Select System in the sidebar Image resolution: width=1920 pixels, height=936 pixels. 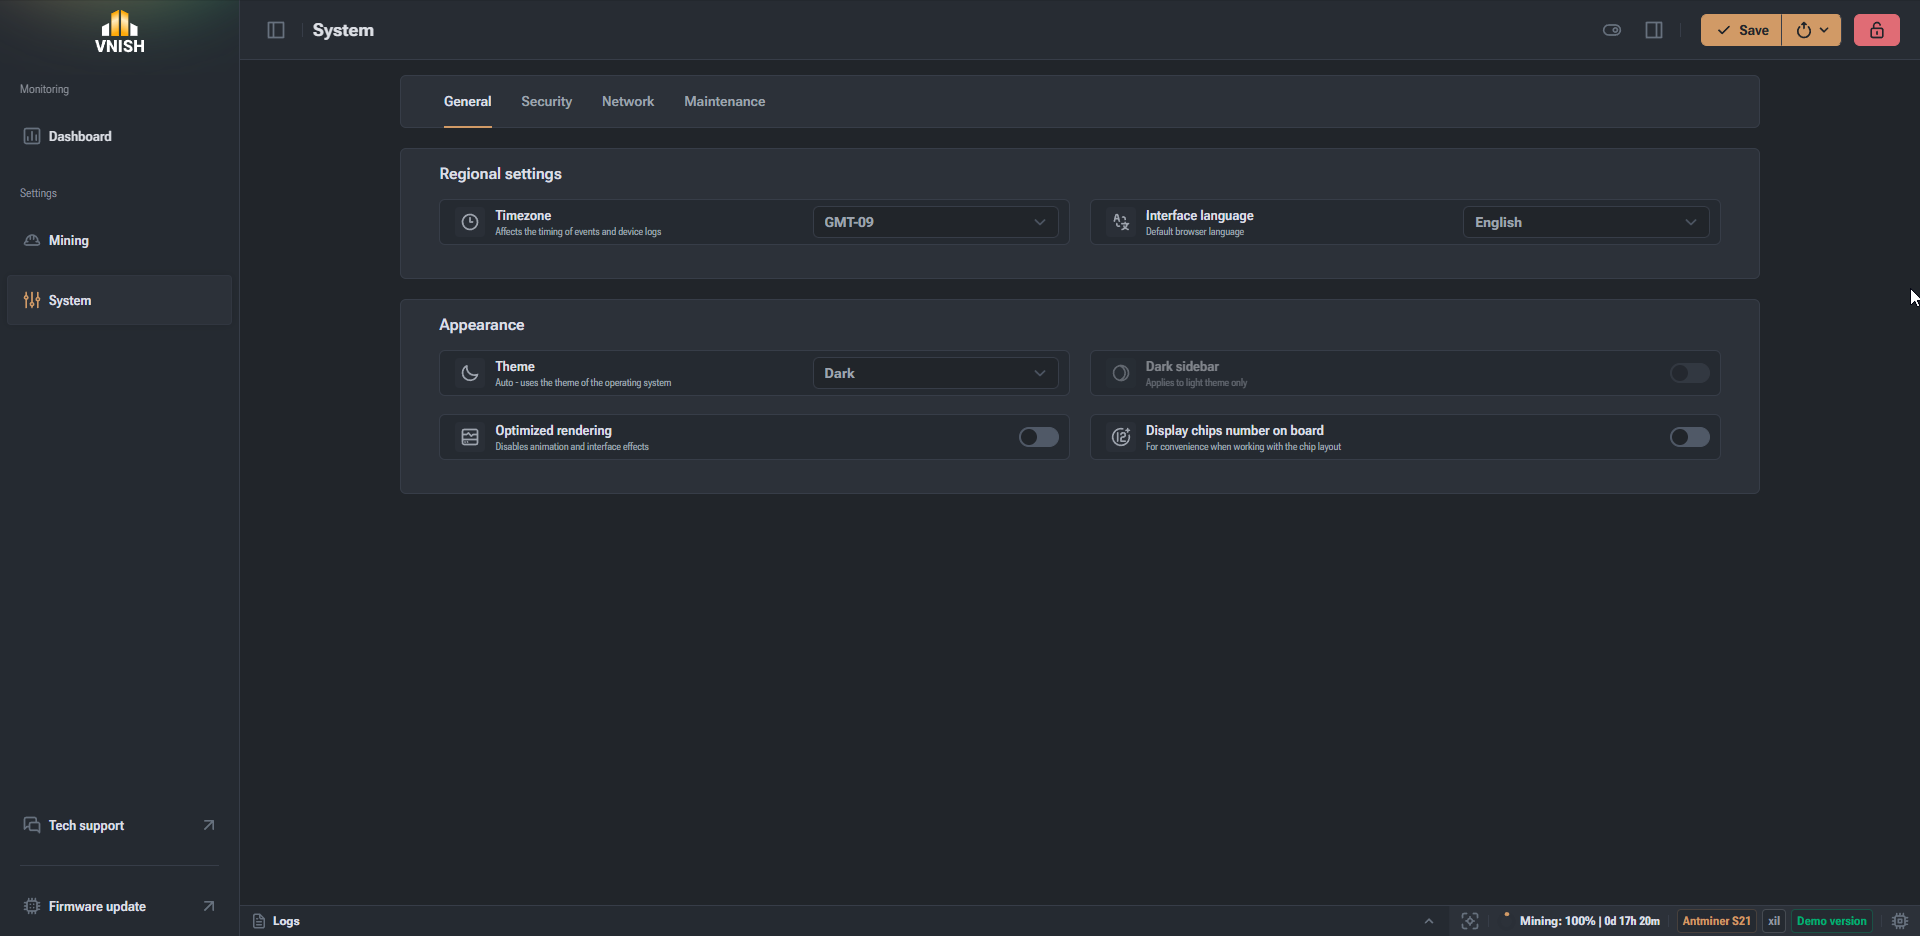pyautogui.click(x=119, y=300)
